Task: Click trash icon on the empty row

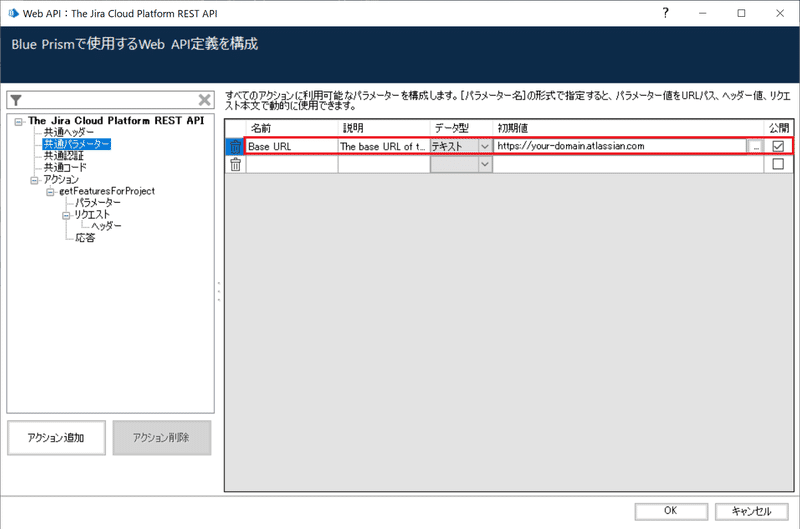Action: point(235,164)
